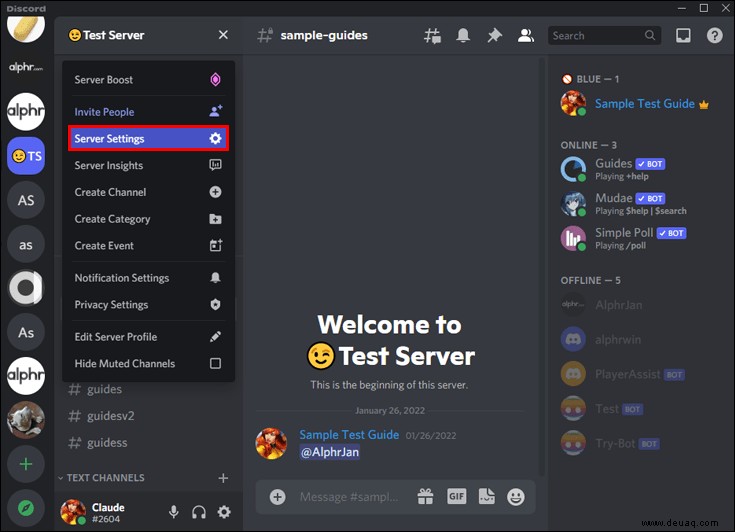Click the Create Channel plus circle icon
The width and height of the screenshot is (735, 532).
point(215,192)
